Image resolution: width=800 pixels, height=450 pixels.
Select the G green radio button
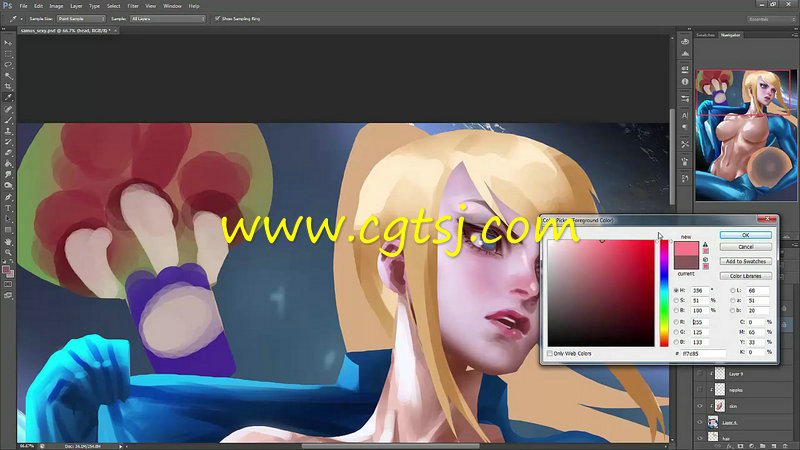coord(677,332)
